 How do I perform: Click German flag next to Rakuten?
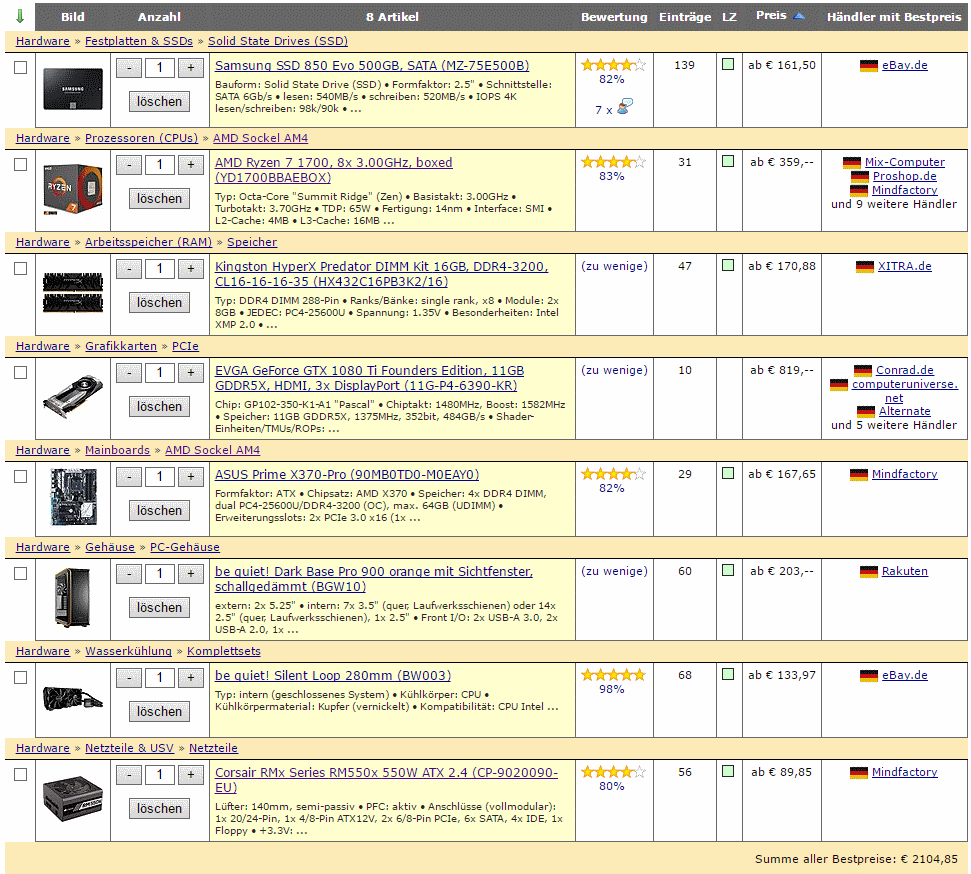pyautogui.click(x=869, y=572)
